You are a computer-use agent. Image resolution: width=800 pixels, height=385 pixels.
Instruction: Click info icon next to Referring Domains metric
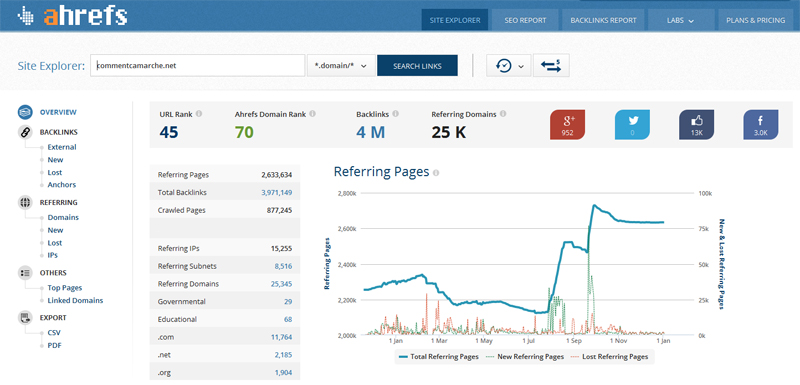pyautogui.click(x=503, y=114)
